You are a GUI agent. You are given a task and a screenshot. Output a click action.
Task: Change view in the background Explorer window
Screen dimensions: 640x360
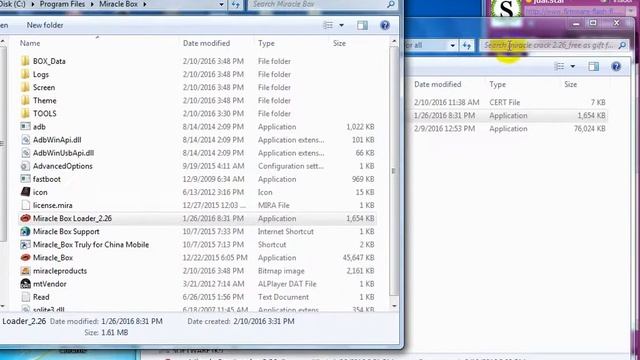pos(560,67)
